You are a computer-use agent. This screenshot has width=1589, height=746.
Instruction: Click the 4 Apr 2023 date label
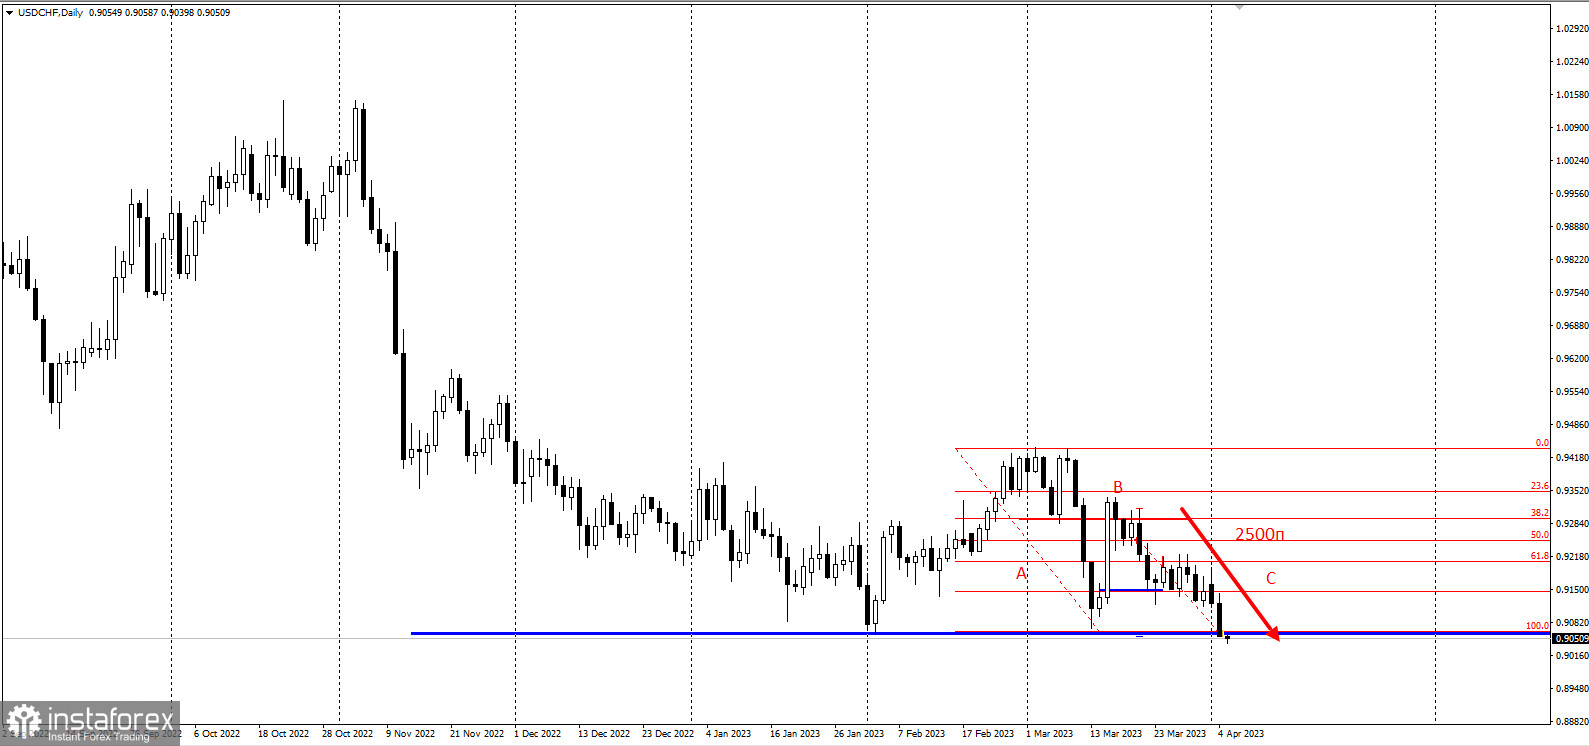click(x=1241, y=734)
